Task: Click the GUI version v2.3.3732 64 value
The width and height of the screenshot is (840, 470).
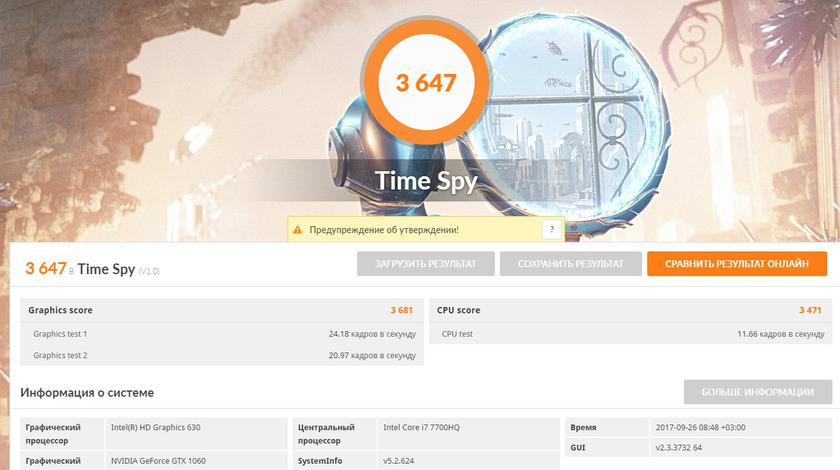Action: point(692,448)
